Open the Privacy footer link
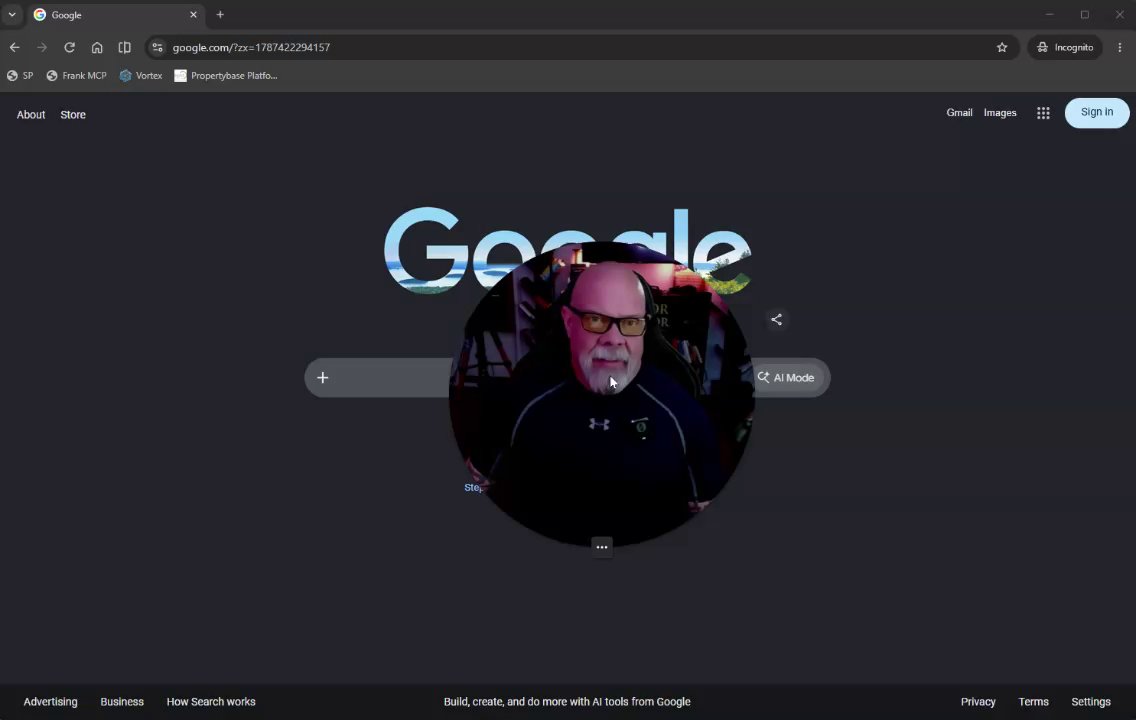This screenshot has height=720, width=1136. click(978, 701)
